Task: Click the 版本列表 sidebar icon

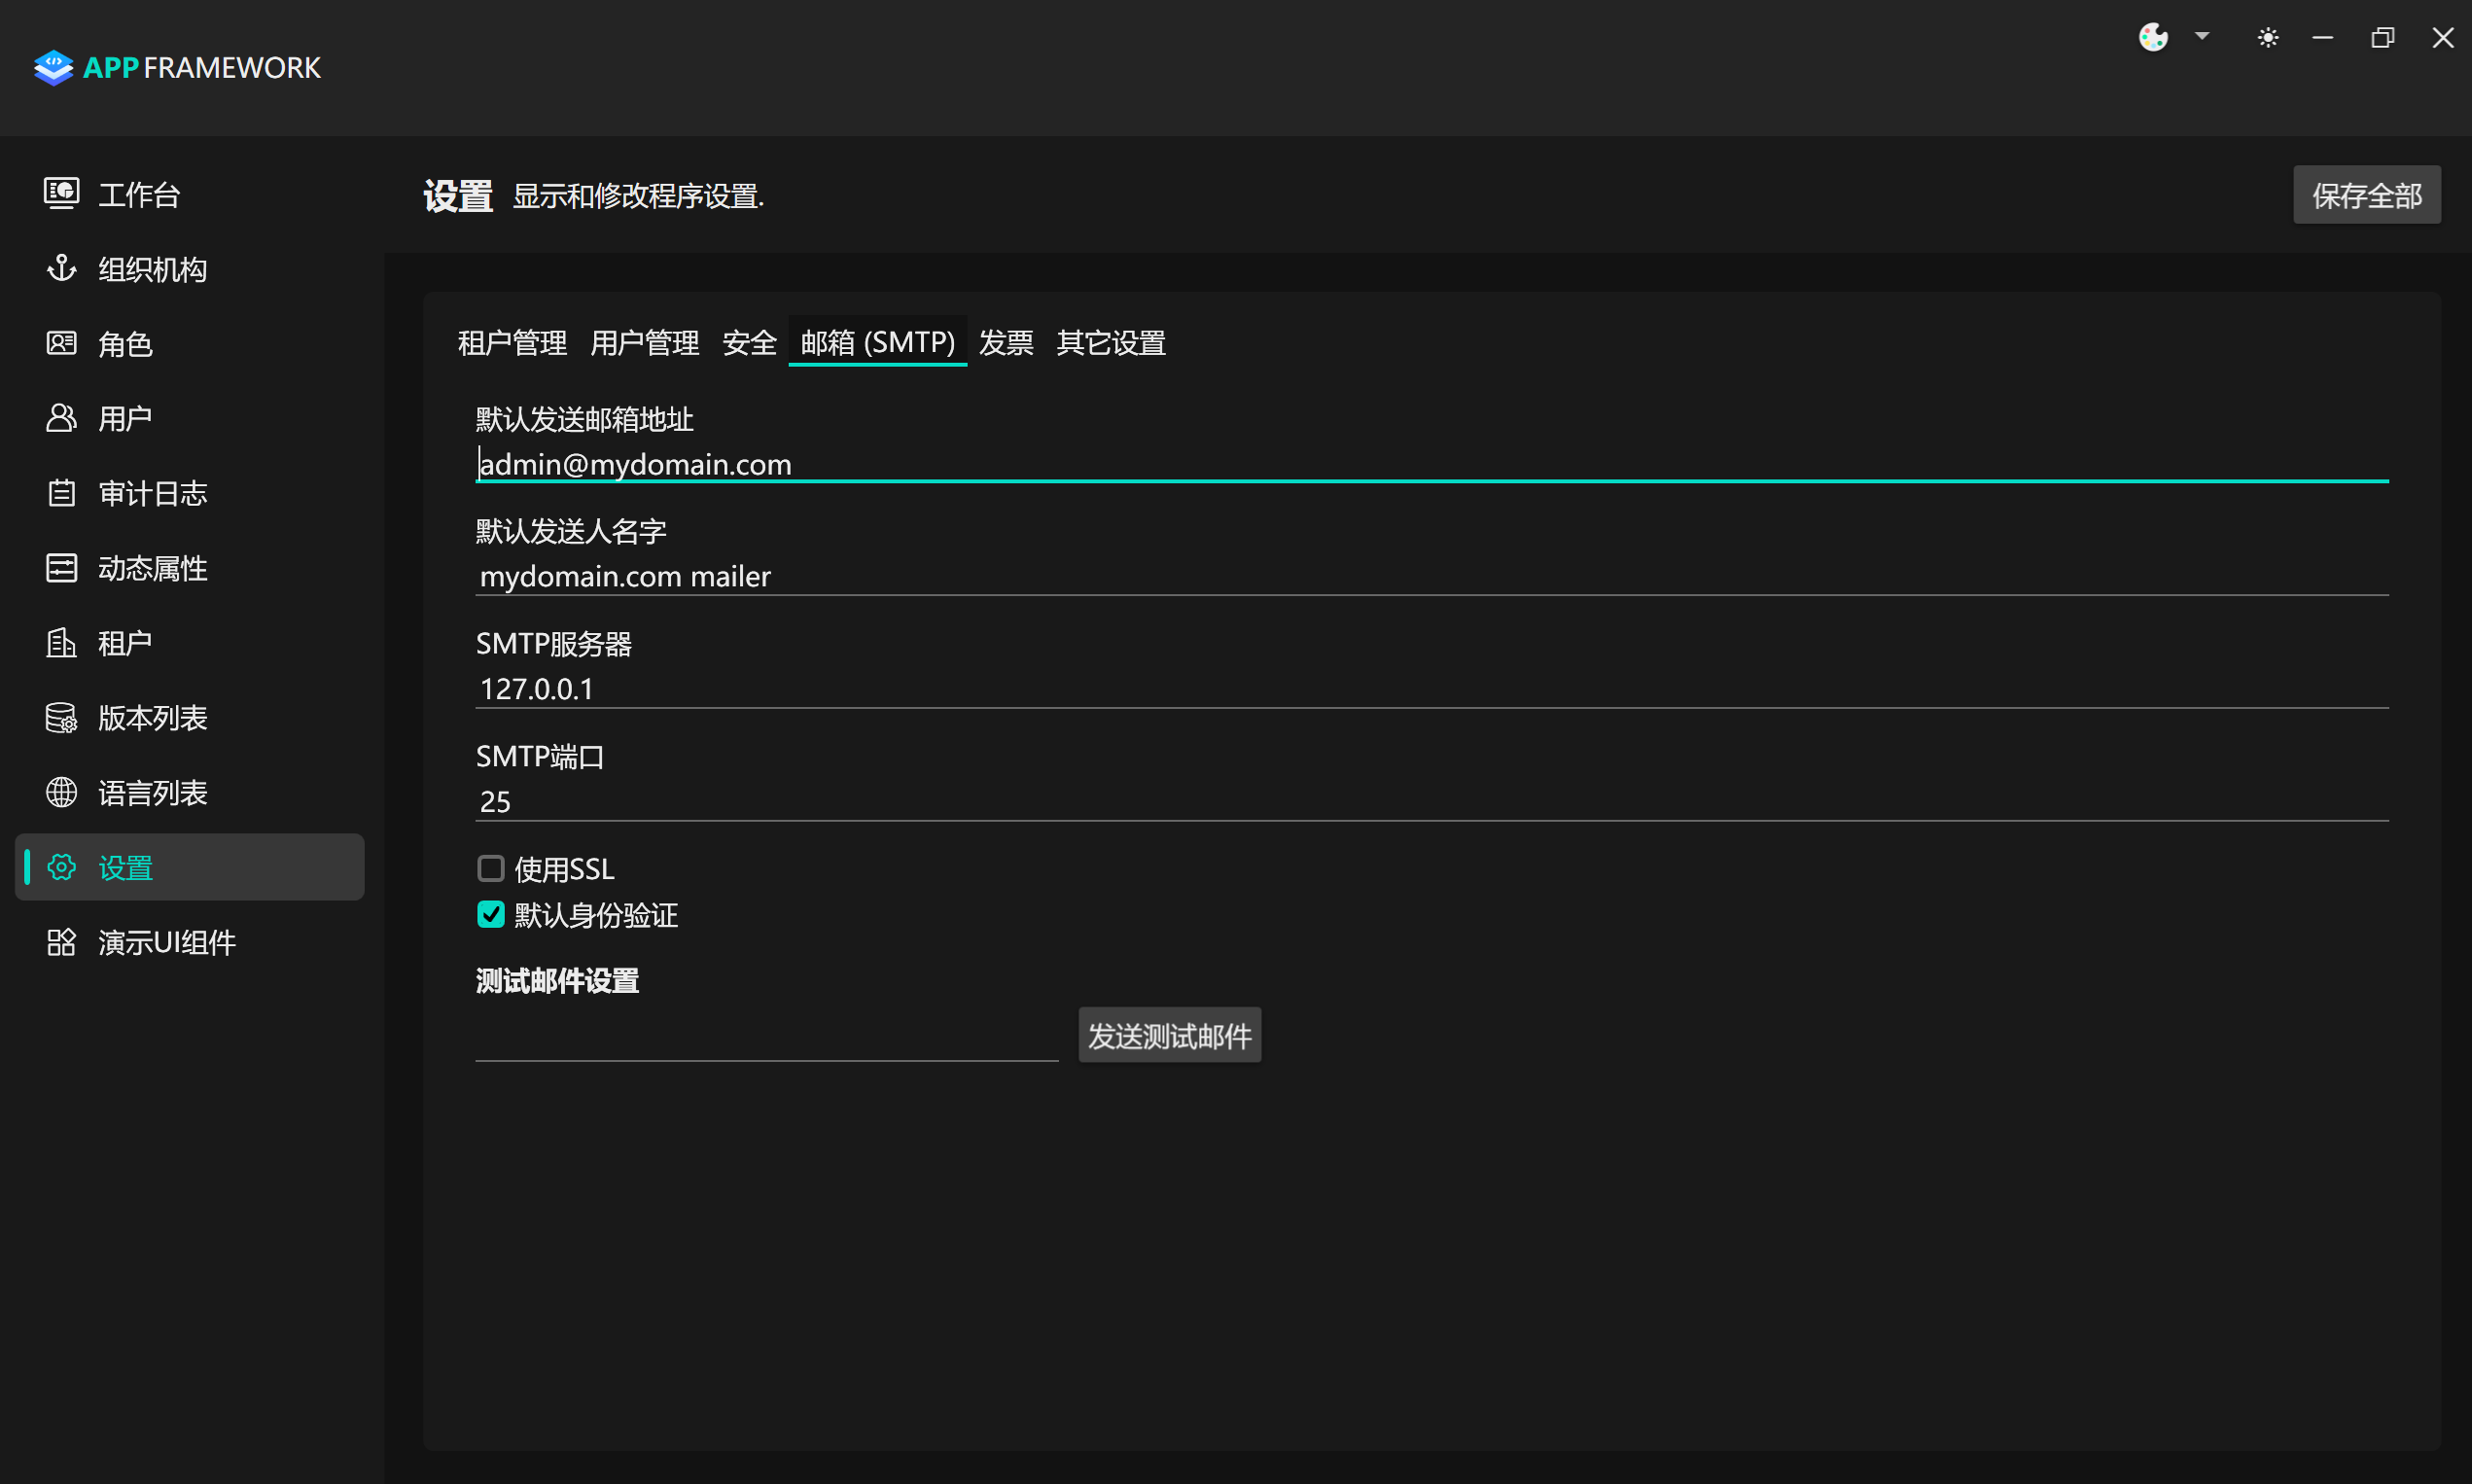Action: pos(62,718)
